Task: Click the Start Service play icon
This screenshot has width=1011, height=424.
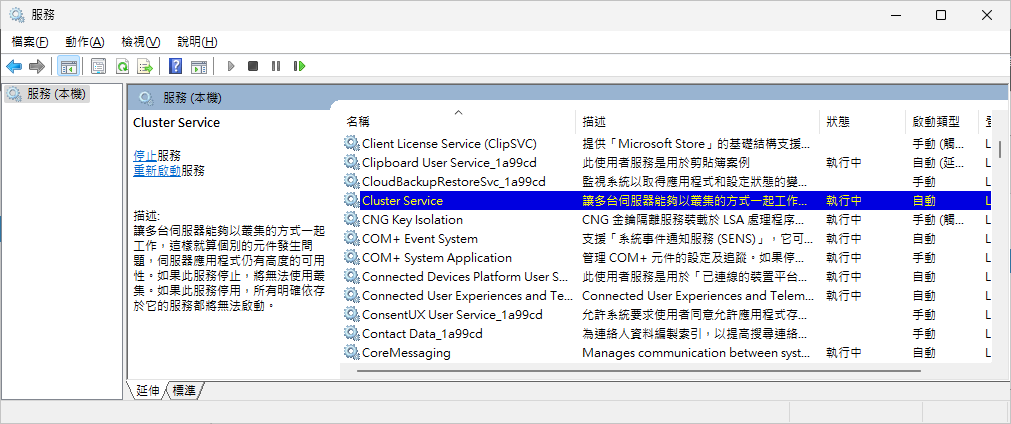Action: pos(231,66)
